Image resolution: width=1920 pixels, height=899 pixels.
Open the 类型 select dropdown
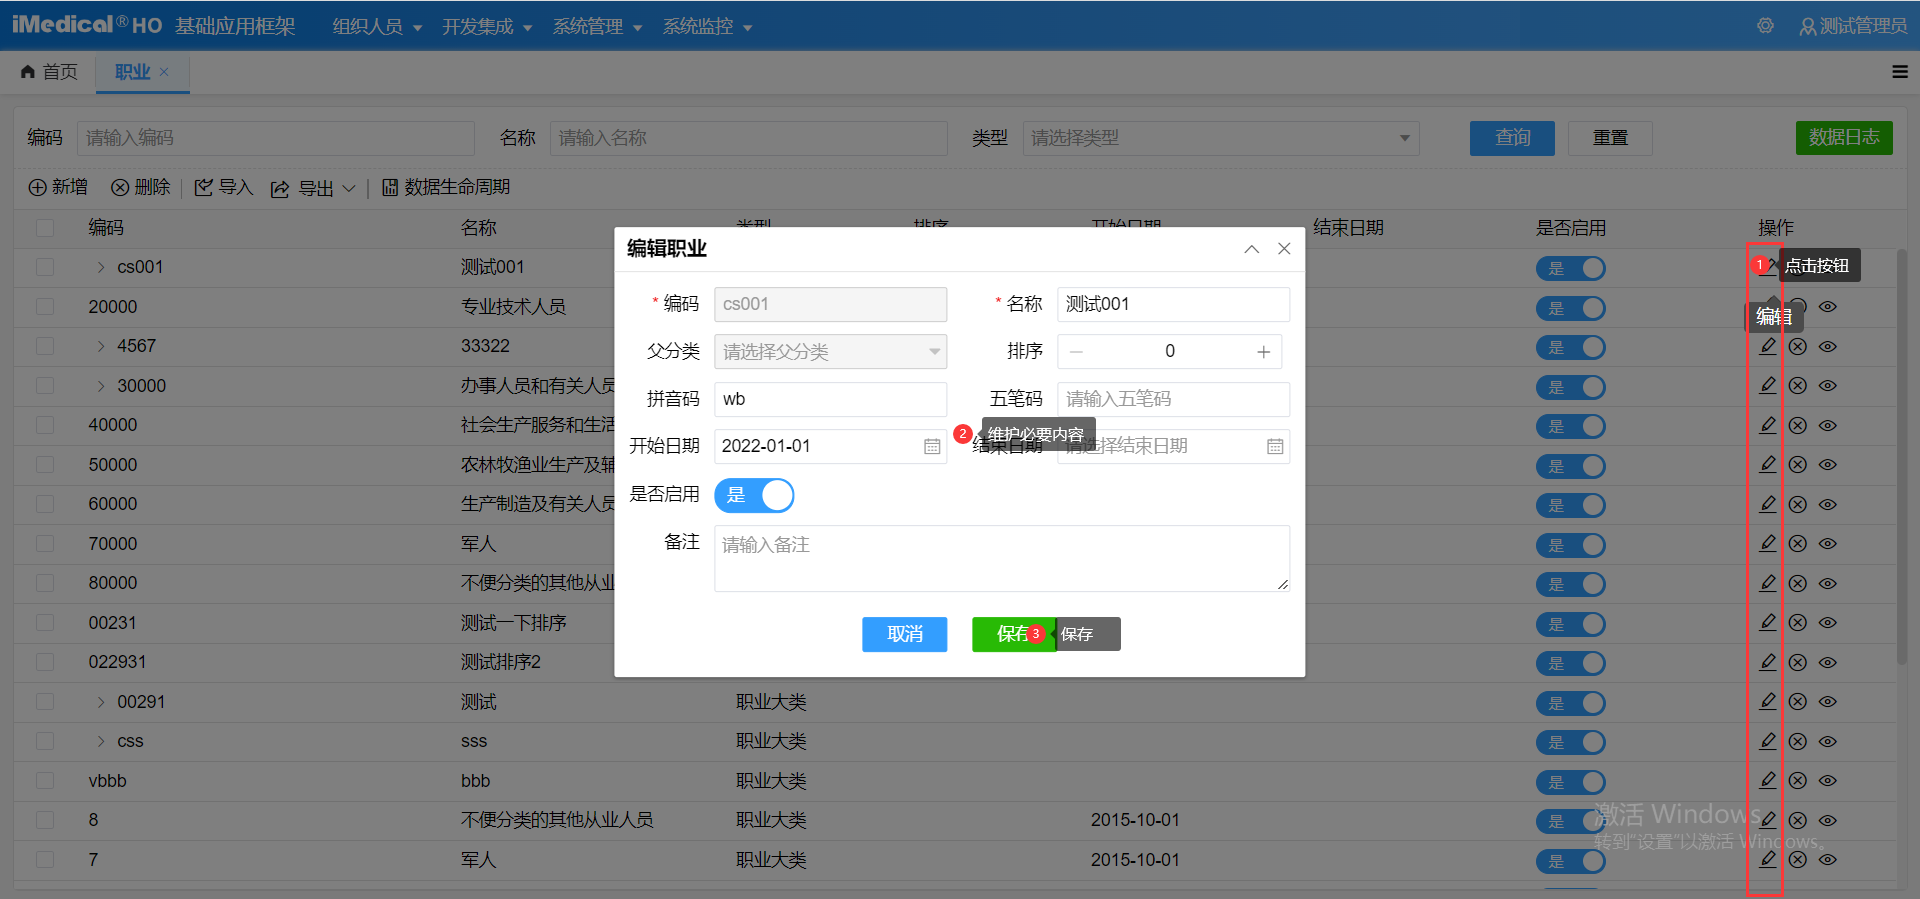click(x=1221, y=138)
